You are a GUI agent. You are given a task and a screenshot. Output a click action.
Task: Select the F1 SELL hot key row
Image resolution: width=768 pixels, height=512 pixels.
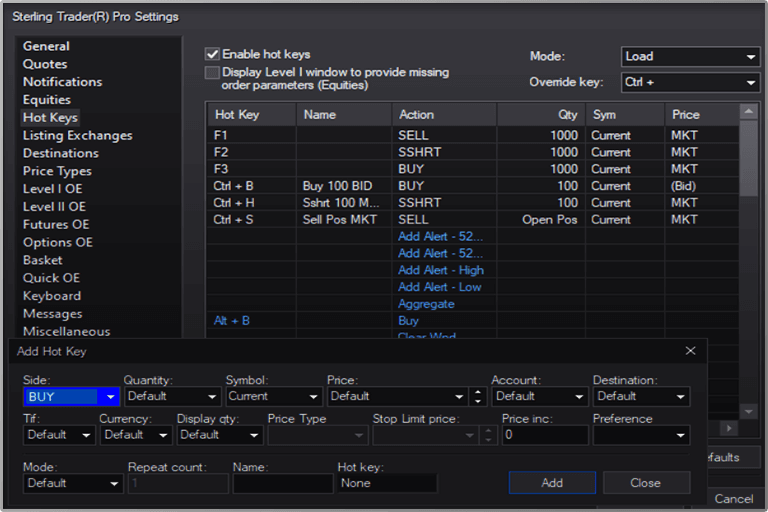[473, 135]
